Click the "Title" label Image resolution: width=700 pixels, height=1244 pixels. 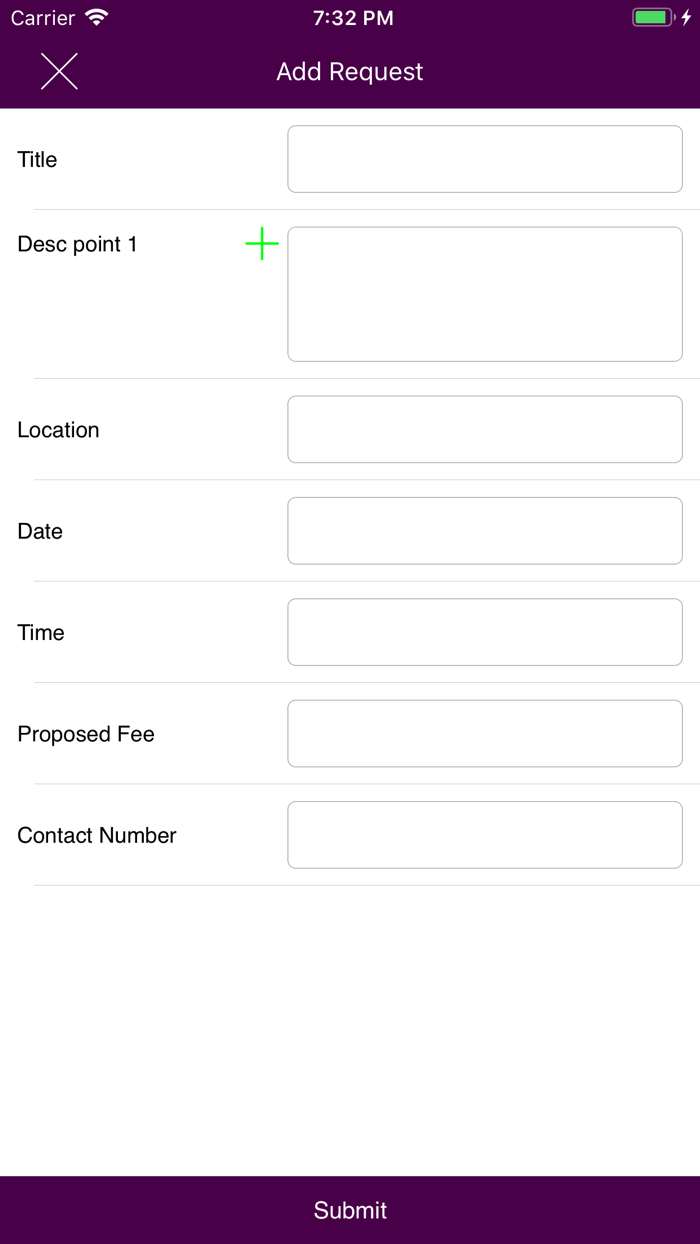point(38,160)
